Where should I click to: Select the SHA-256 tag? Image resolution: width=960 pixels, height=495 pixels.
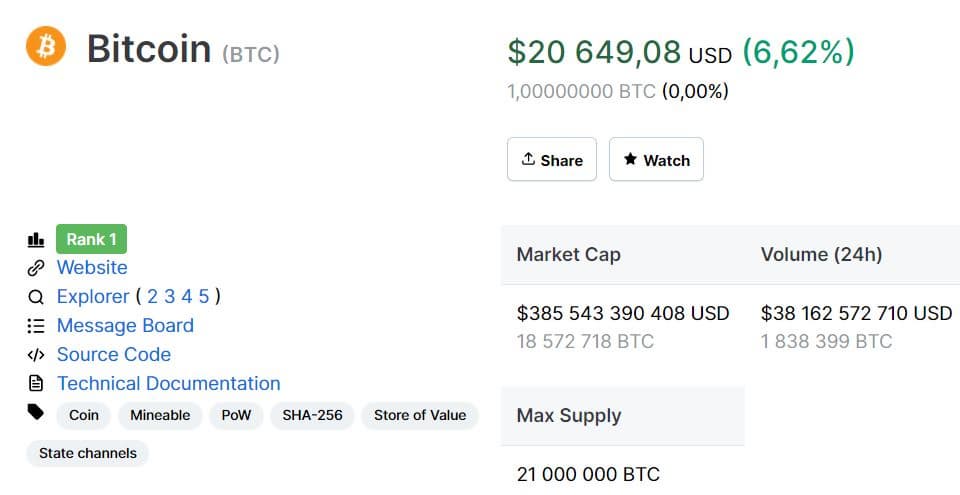coord(312,415)
